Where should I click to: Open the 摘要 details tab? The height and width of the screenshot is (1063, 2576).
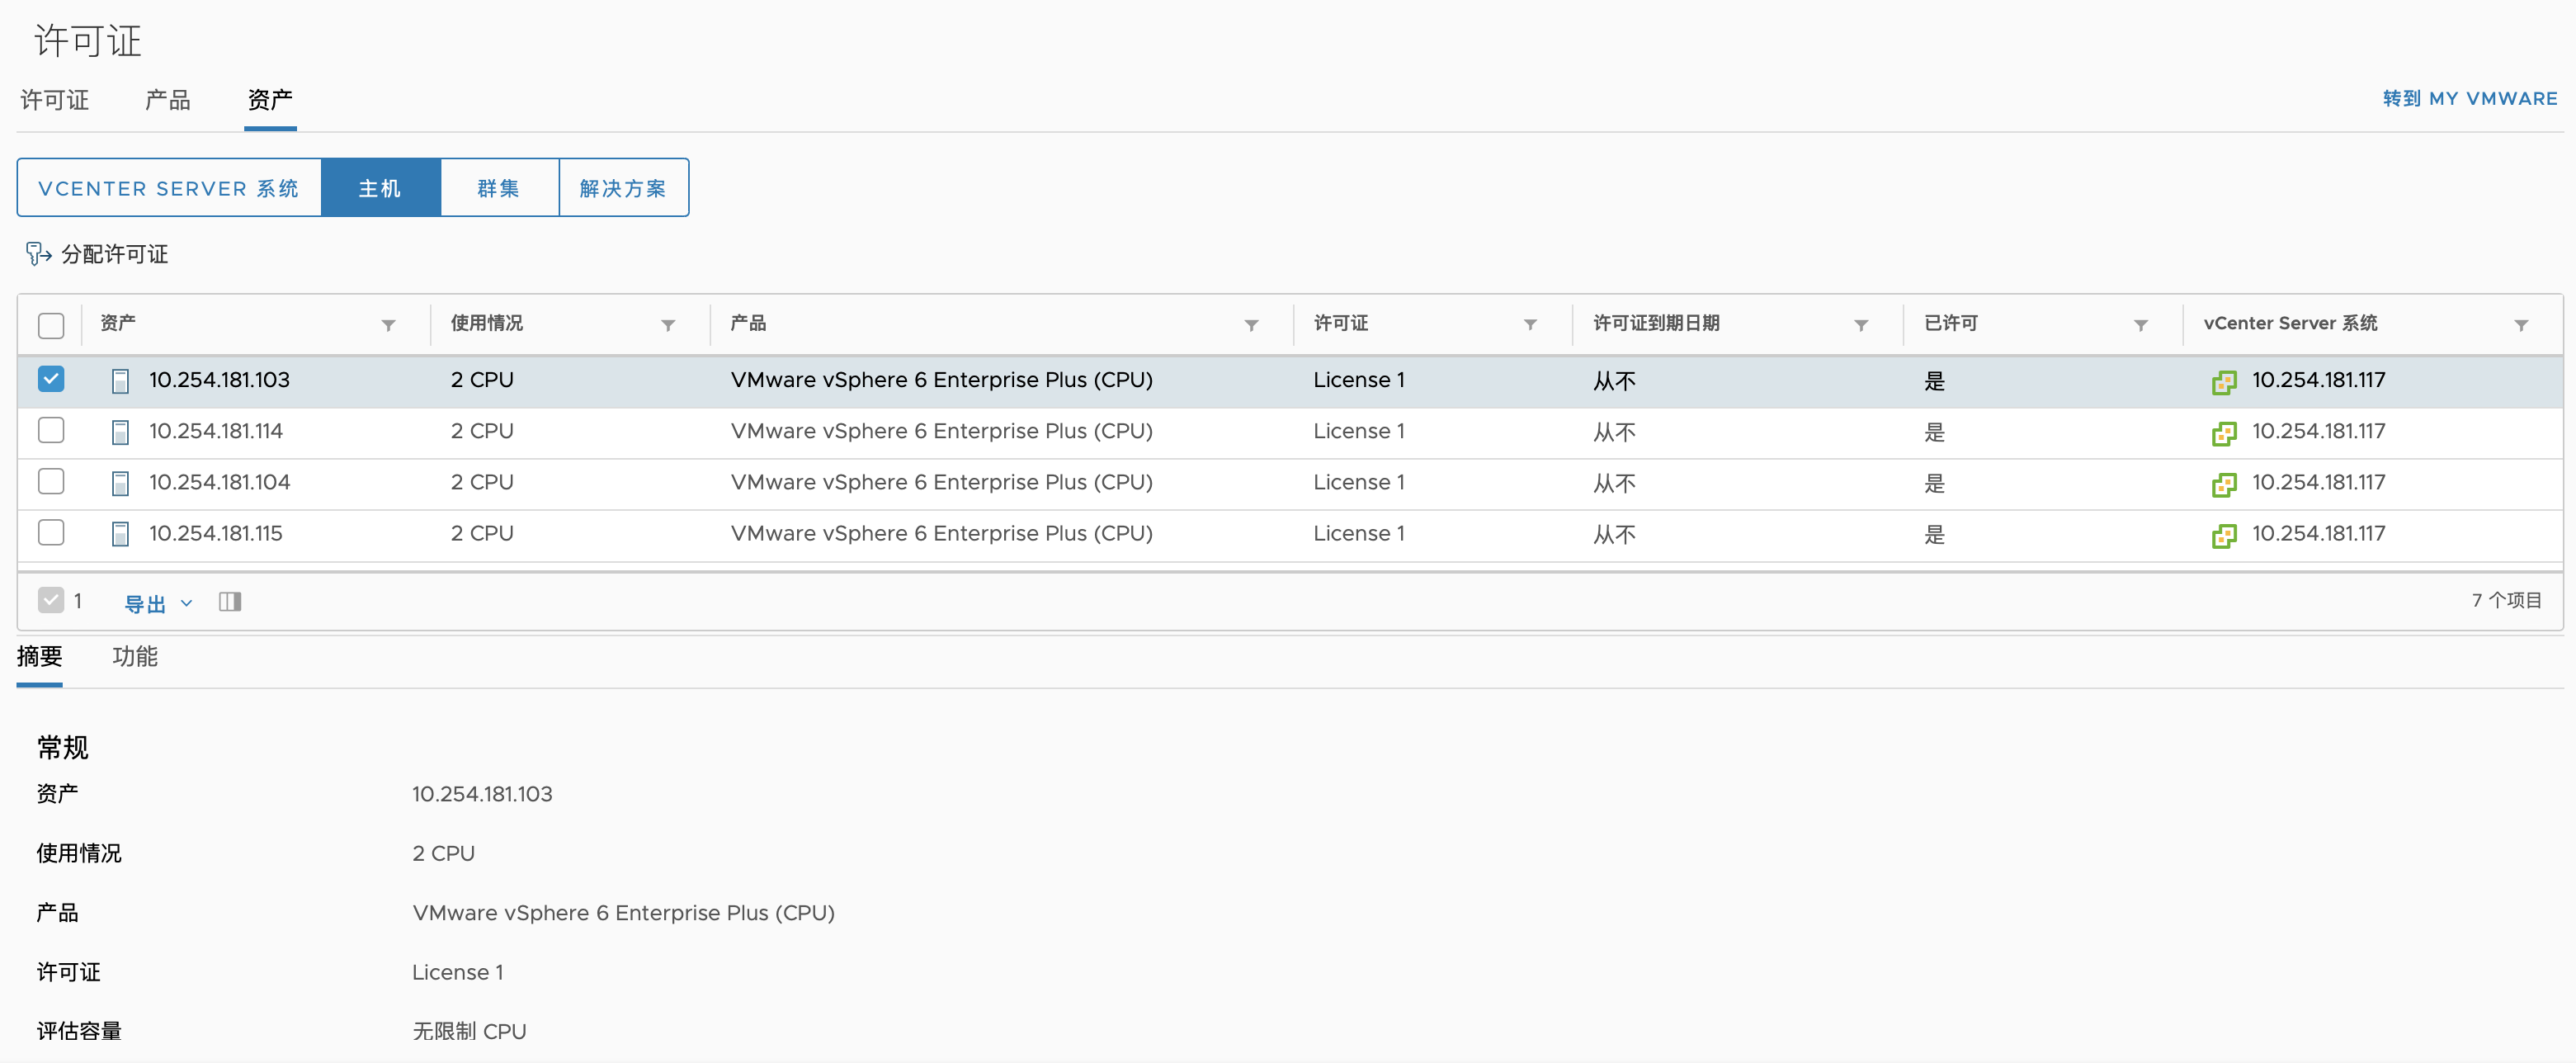[40, 657]
